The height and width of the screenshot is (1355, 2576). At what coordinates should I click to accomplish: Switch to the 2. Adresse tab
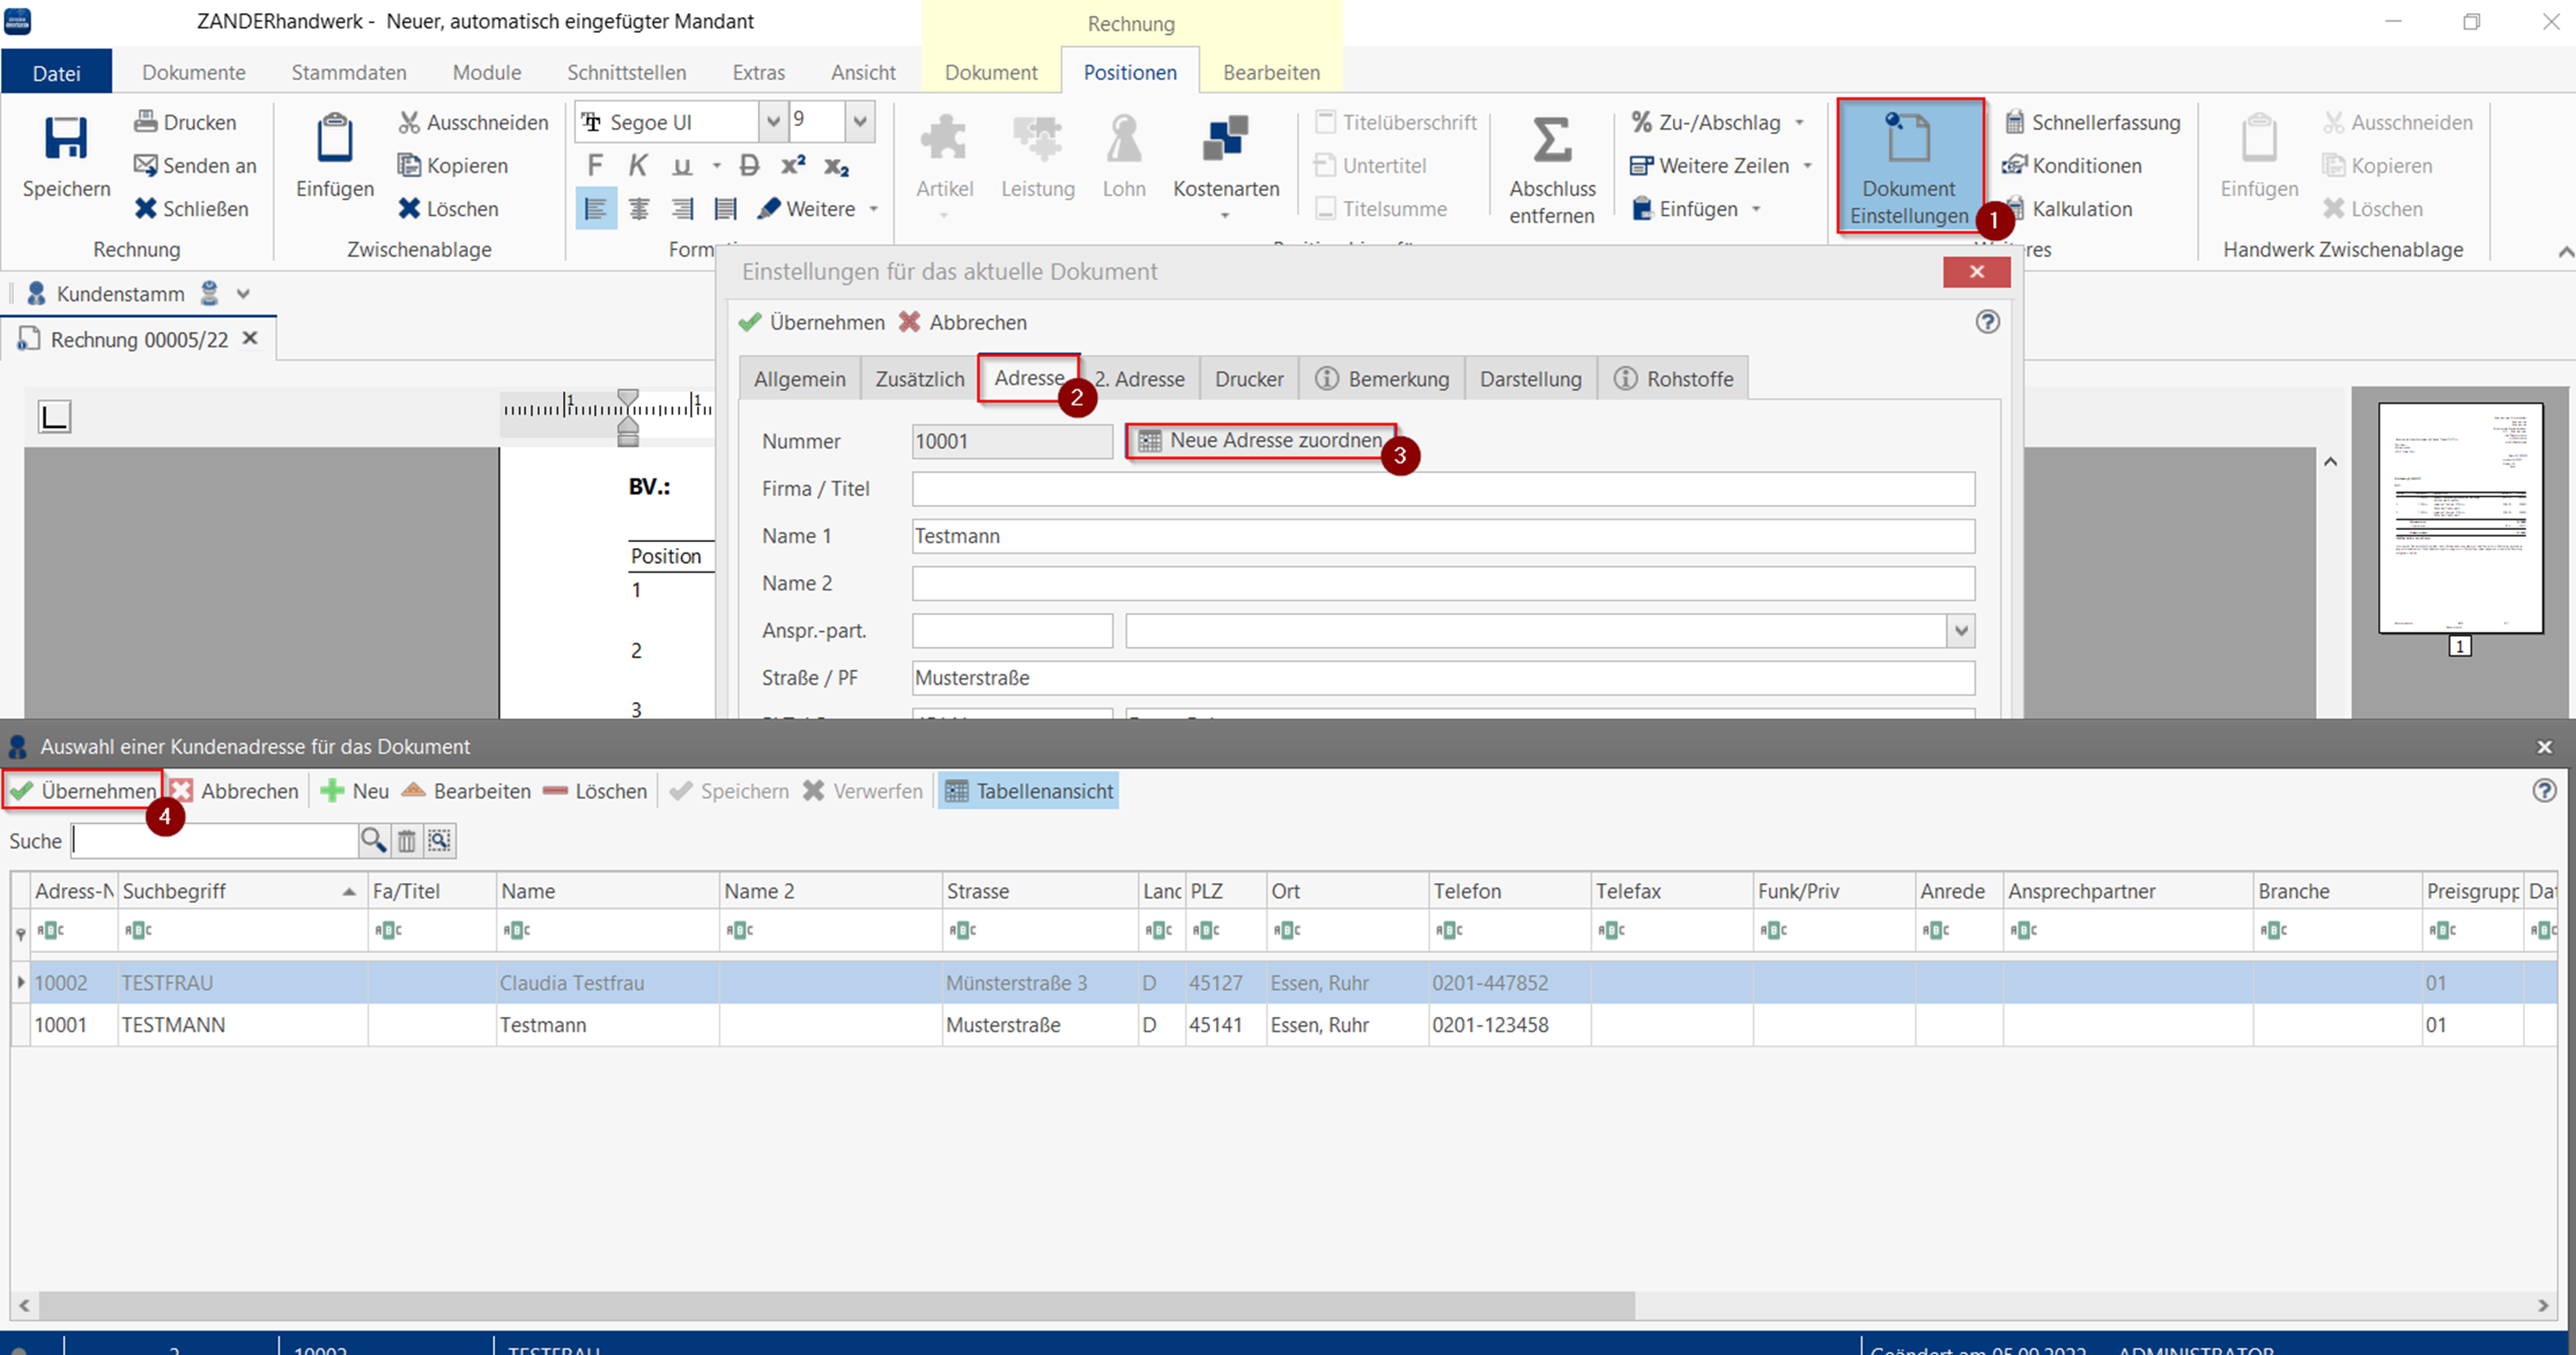[x=1139, y=379]
